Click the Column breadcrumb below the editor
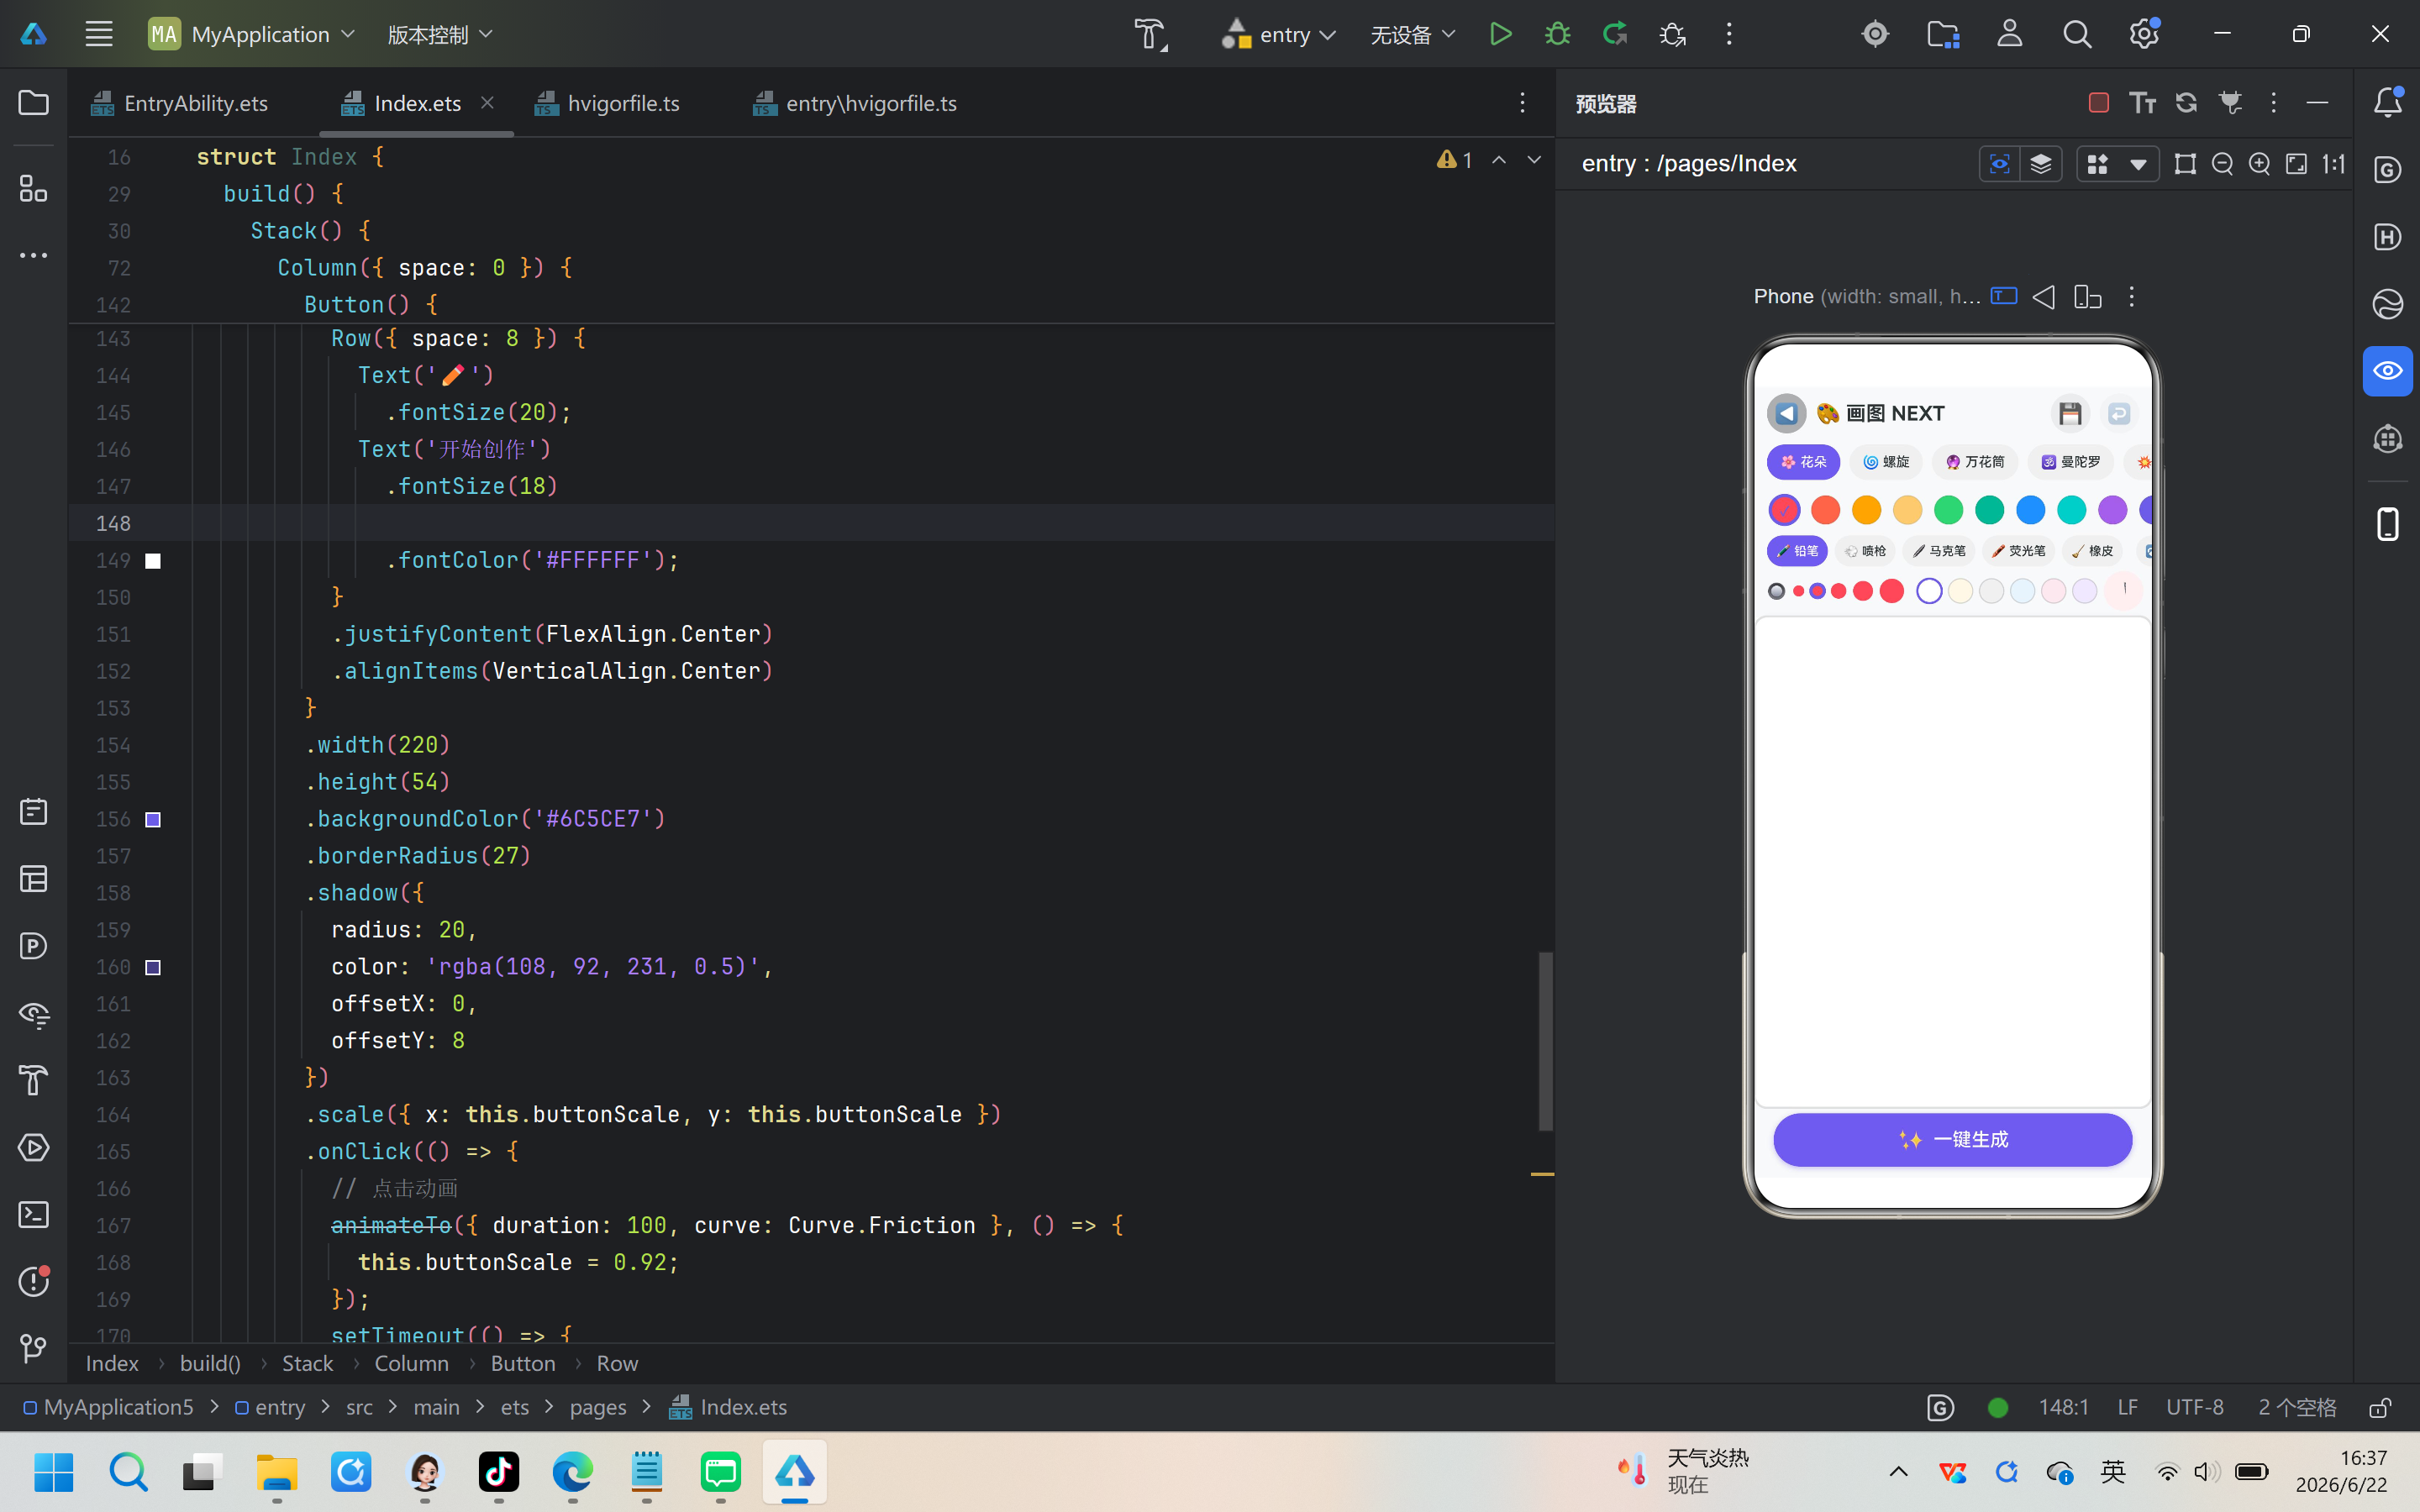 click(x=411, y=1363)
